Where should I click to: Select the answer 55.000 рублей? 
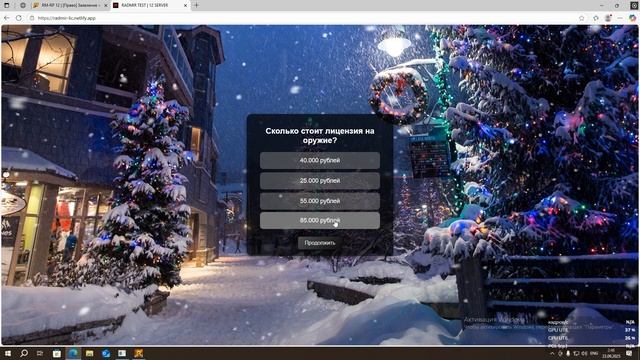point(320,201)
